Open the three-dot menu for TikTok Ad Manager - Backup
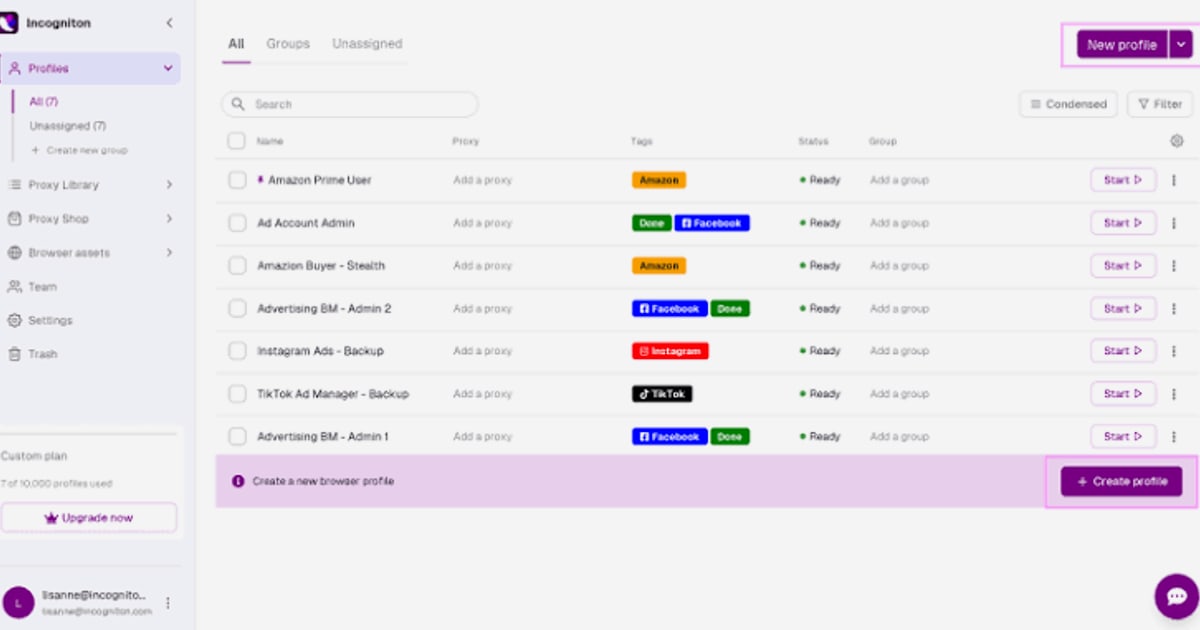 pyautogui.click(x=1174, y=394)
